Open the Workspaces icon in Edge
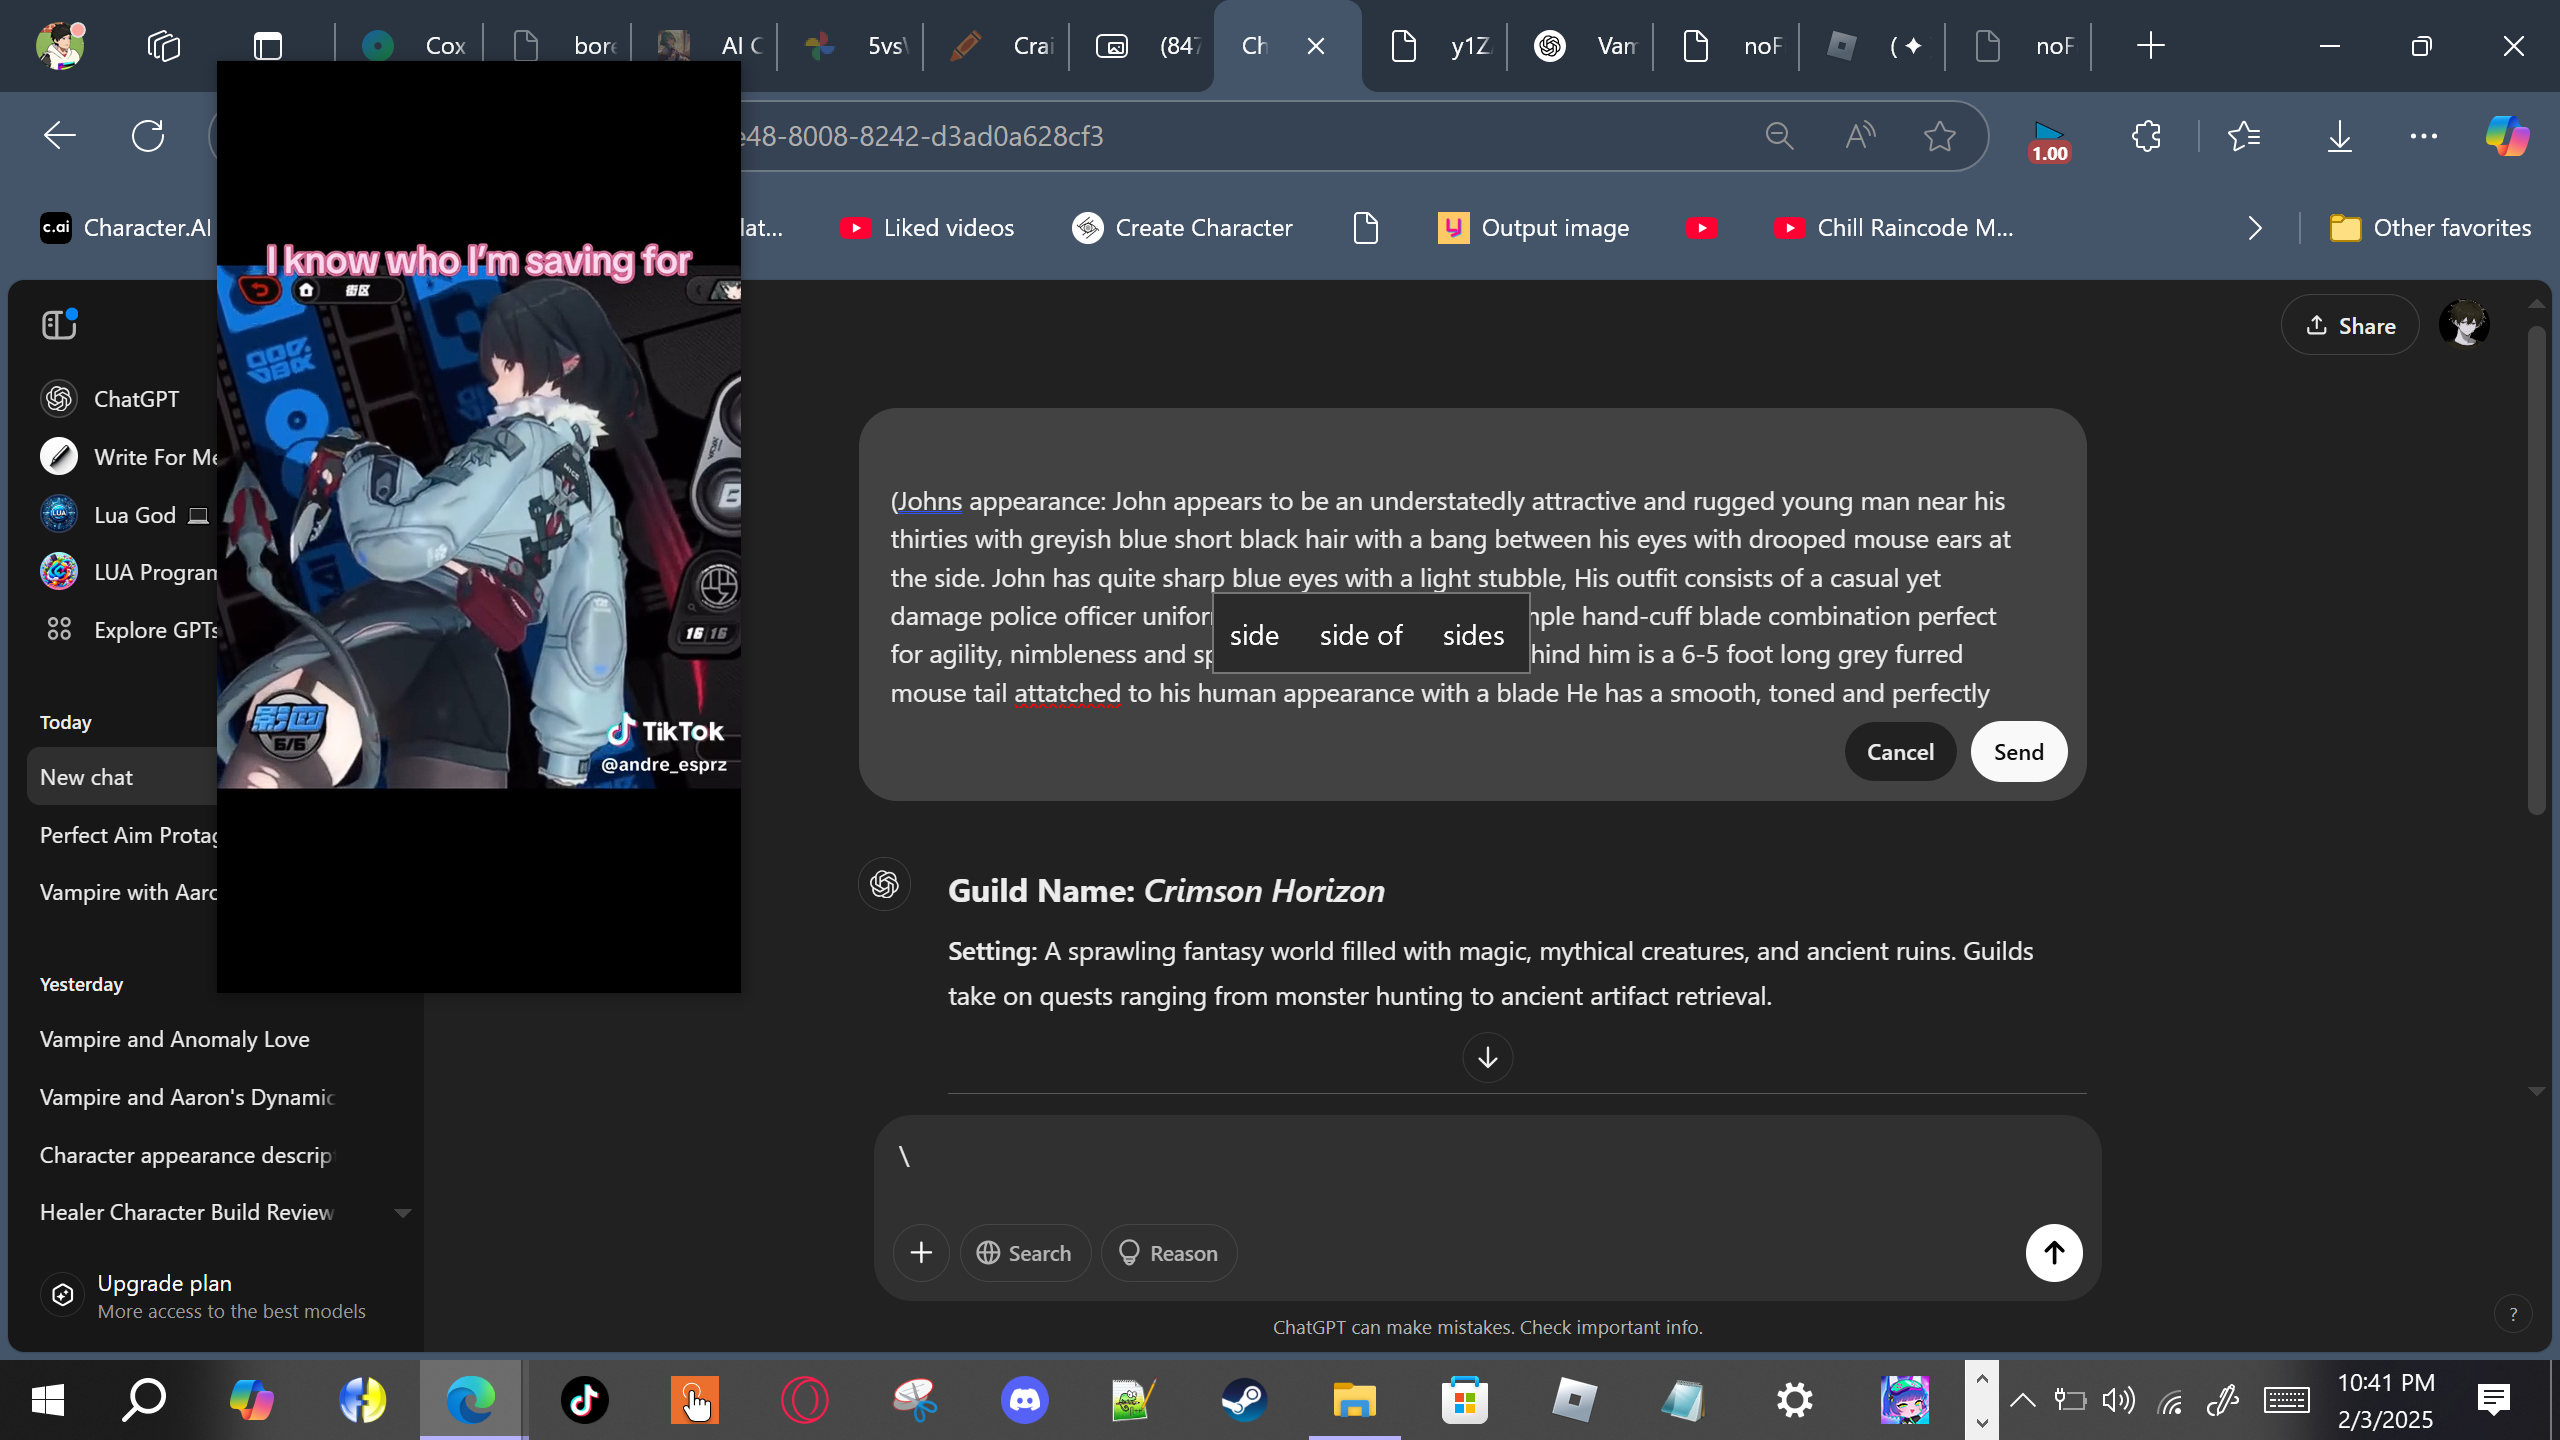 pyautogui.click(x=163, y=45)
